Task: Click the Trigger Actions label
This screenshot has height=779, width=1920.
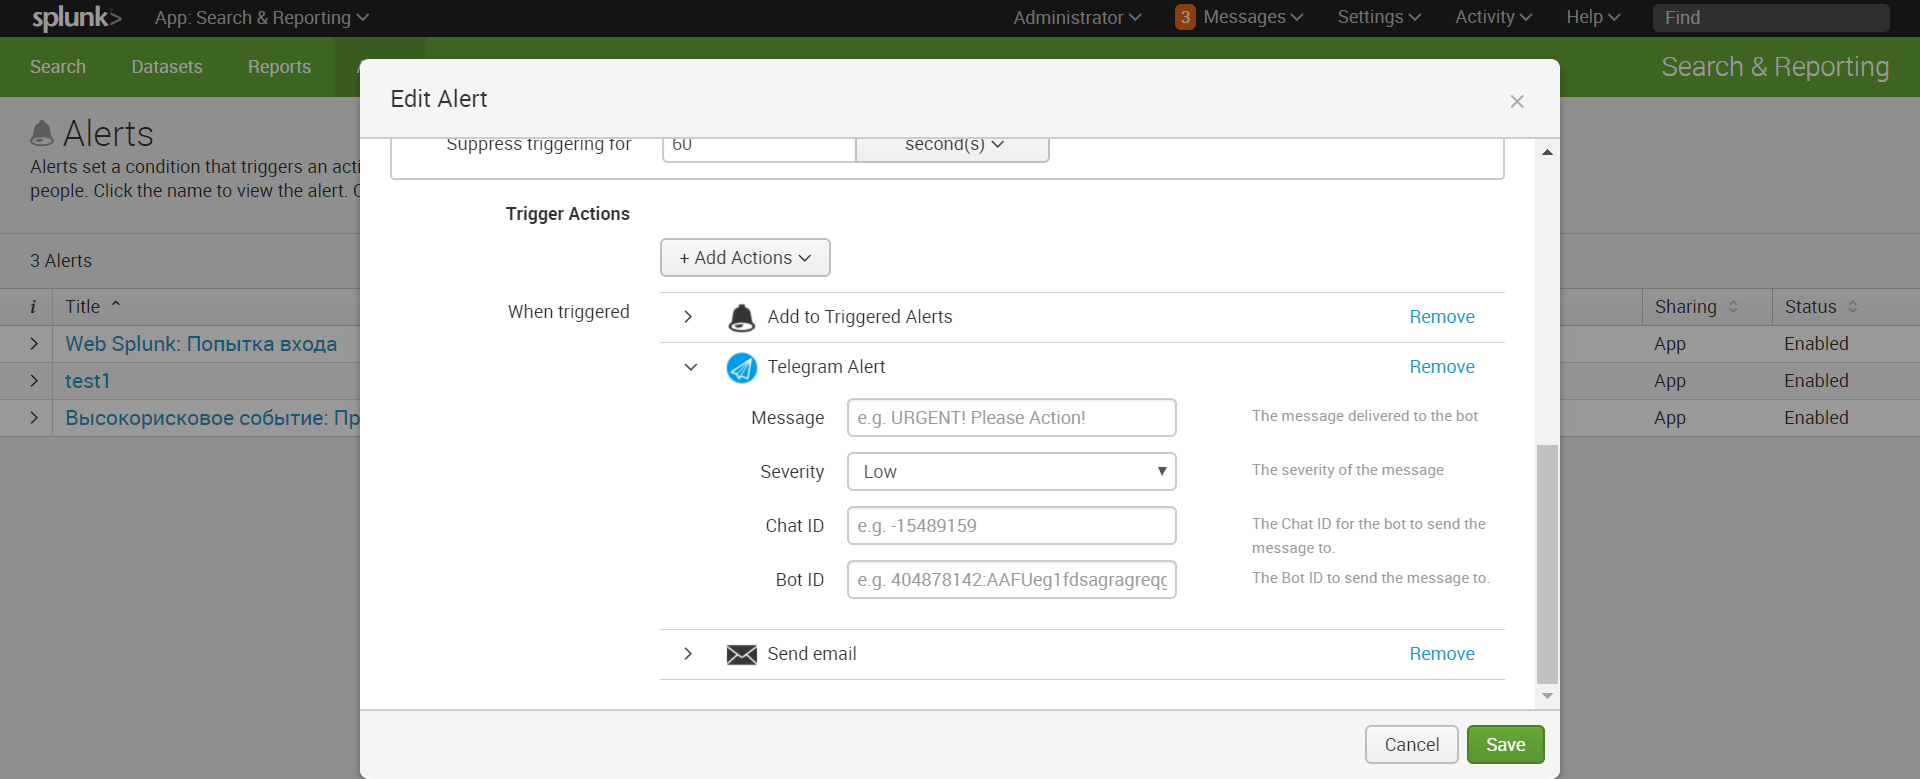Action: pos(567,214)
